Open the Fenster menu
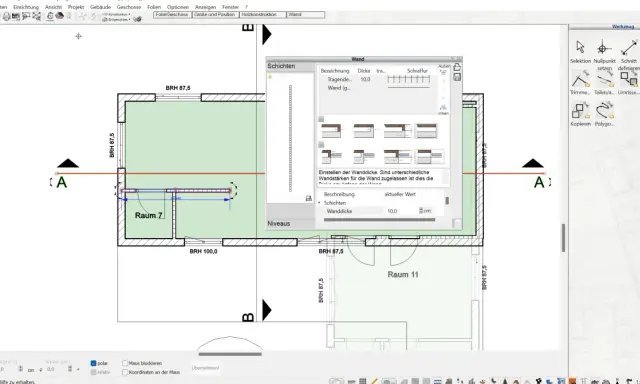The image size is (640, 384). coord(231,7)
